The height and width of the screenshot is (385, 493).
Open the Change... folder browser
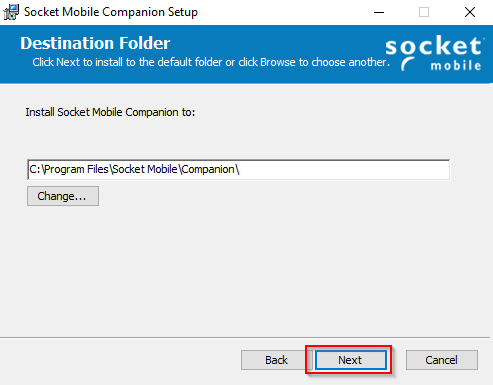63,196
